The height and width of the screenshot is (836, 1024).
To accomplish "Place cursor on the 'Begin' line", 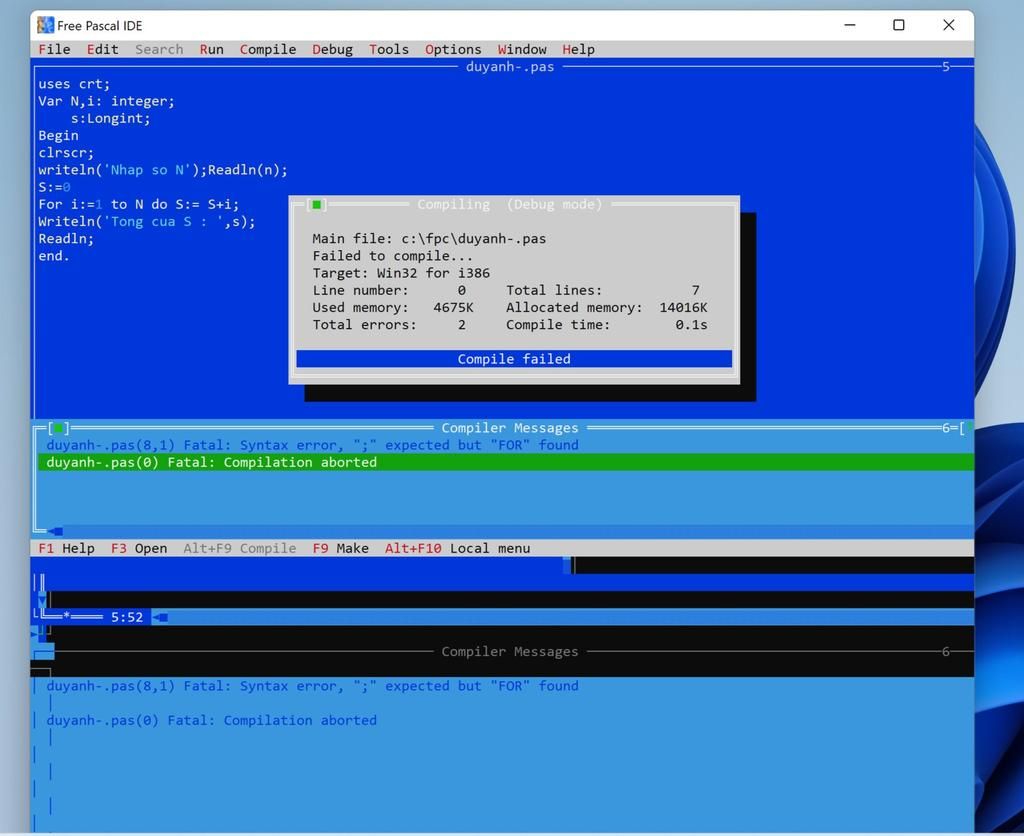I will click(58, 136).
